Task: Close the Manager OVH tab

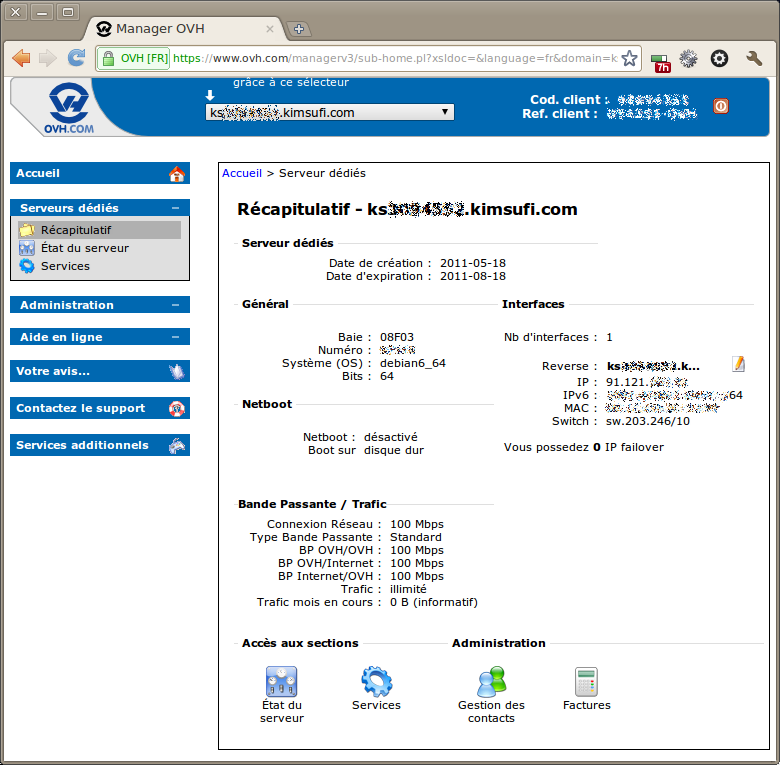Action: [x=270, y=29]
